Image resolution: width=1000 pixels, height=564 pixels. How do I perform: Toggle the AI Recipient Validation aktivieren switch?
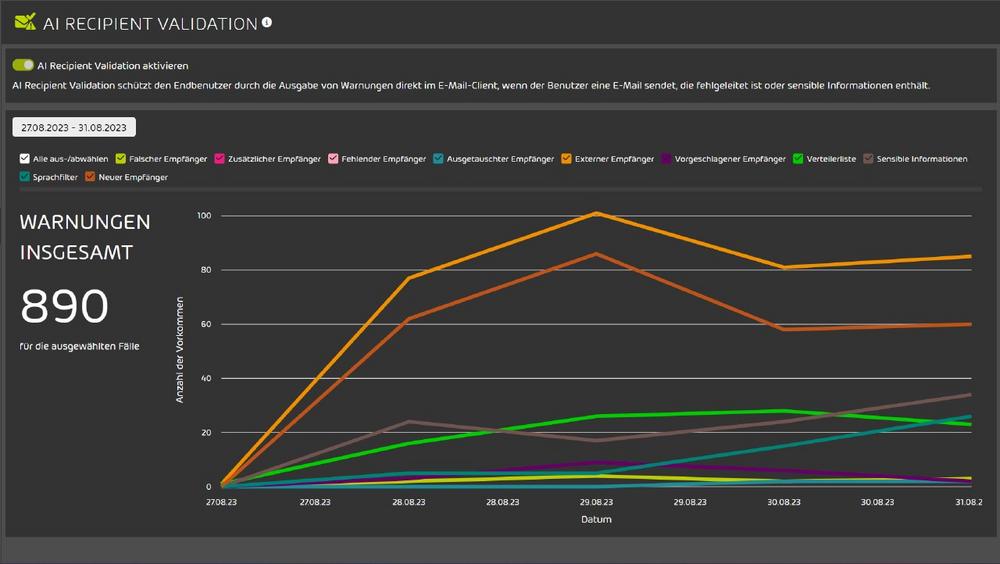(x=23, y=65)
